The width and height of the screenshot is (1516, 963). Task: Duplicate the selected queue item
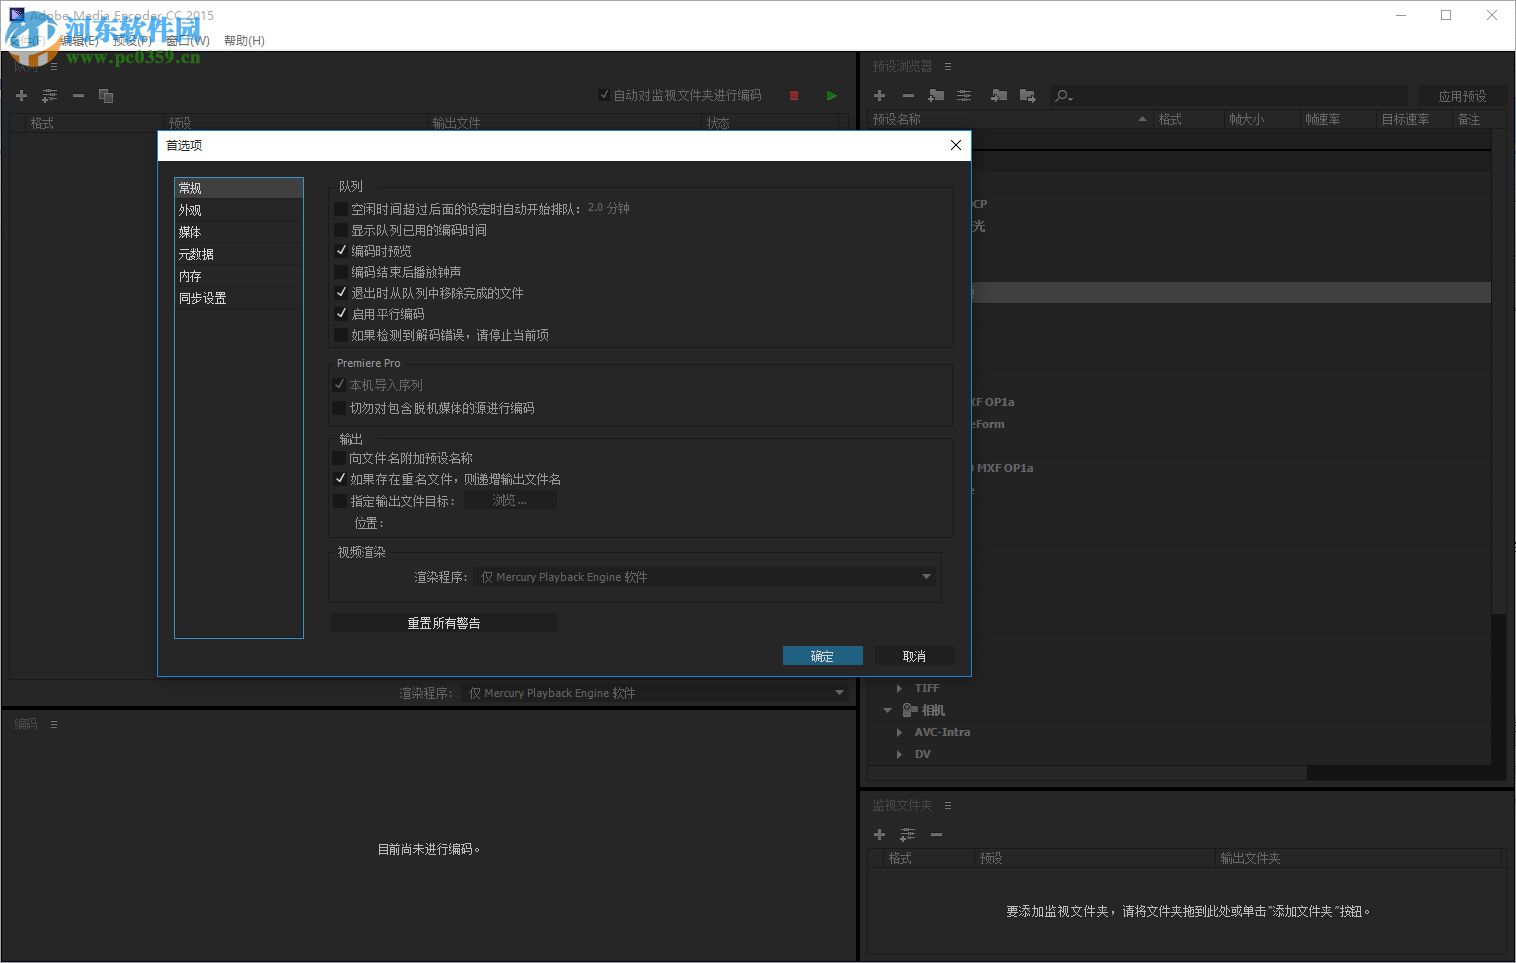[x=106, y=95]
